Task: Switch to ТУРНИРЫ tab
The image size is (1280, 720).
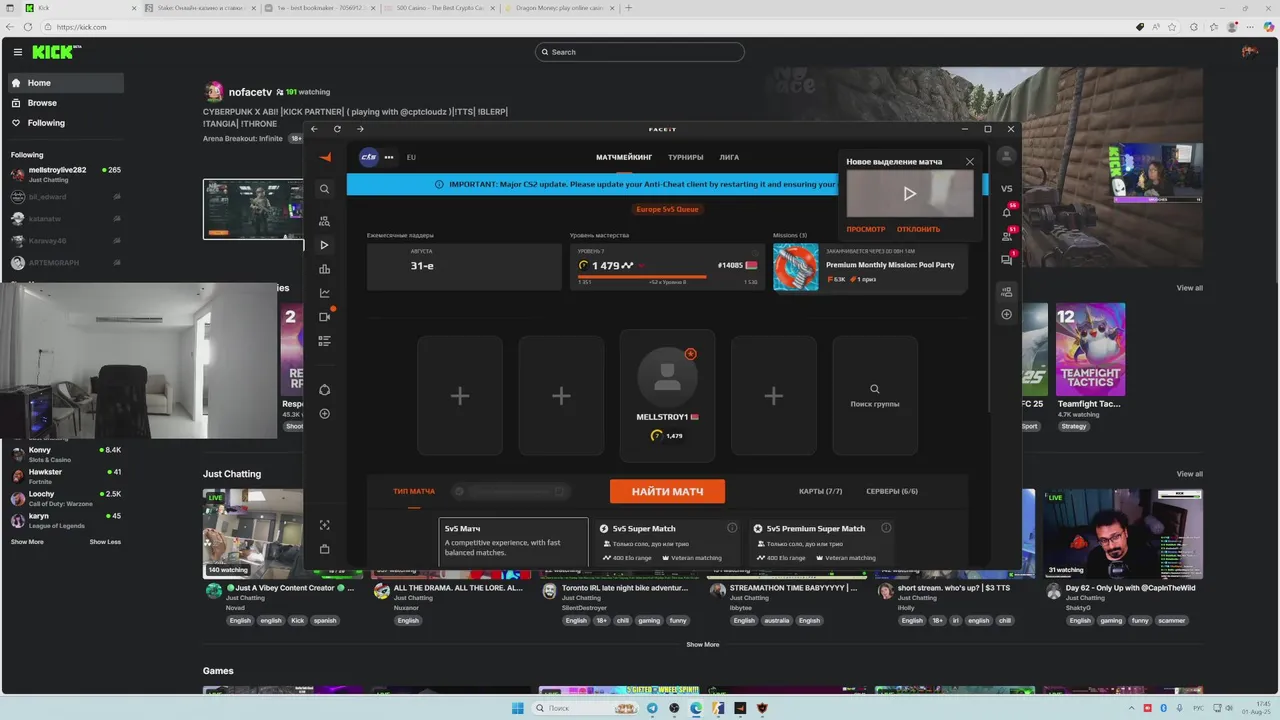Action: 686,157
